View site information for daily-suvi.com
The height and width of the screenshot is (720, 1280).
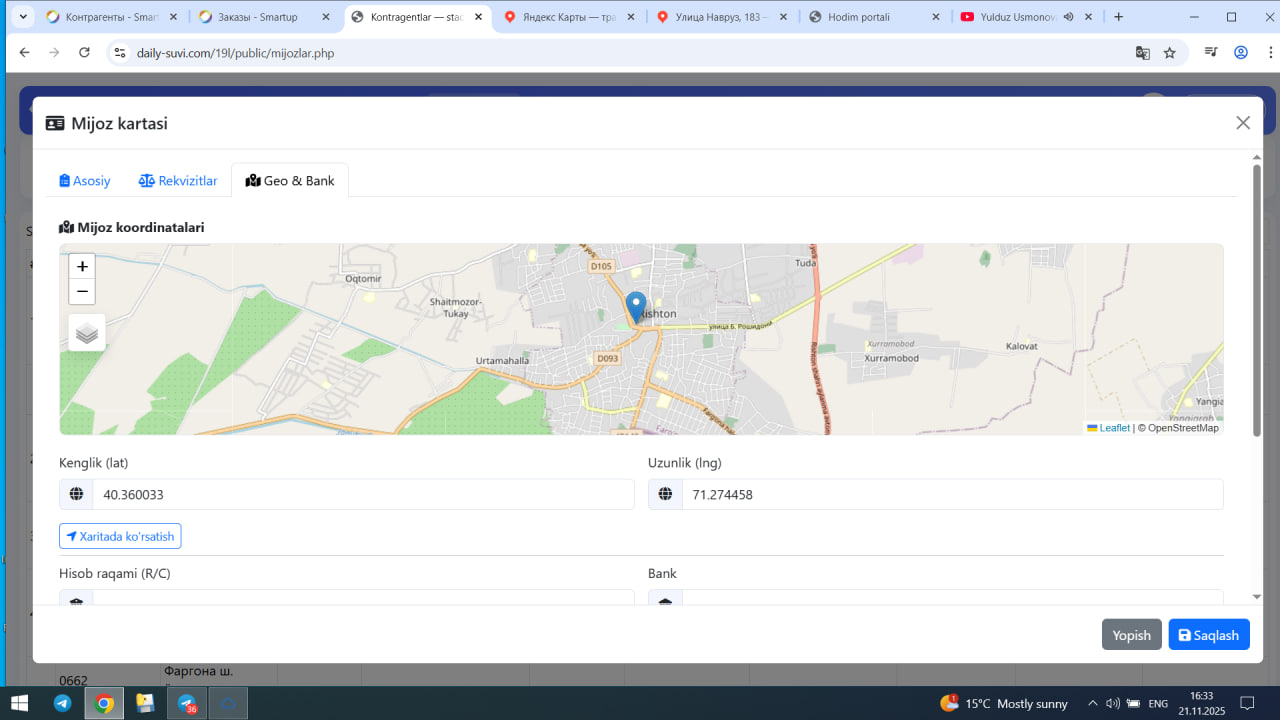(x=119, y=53)
